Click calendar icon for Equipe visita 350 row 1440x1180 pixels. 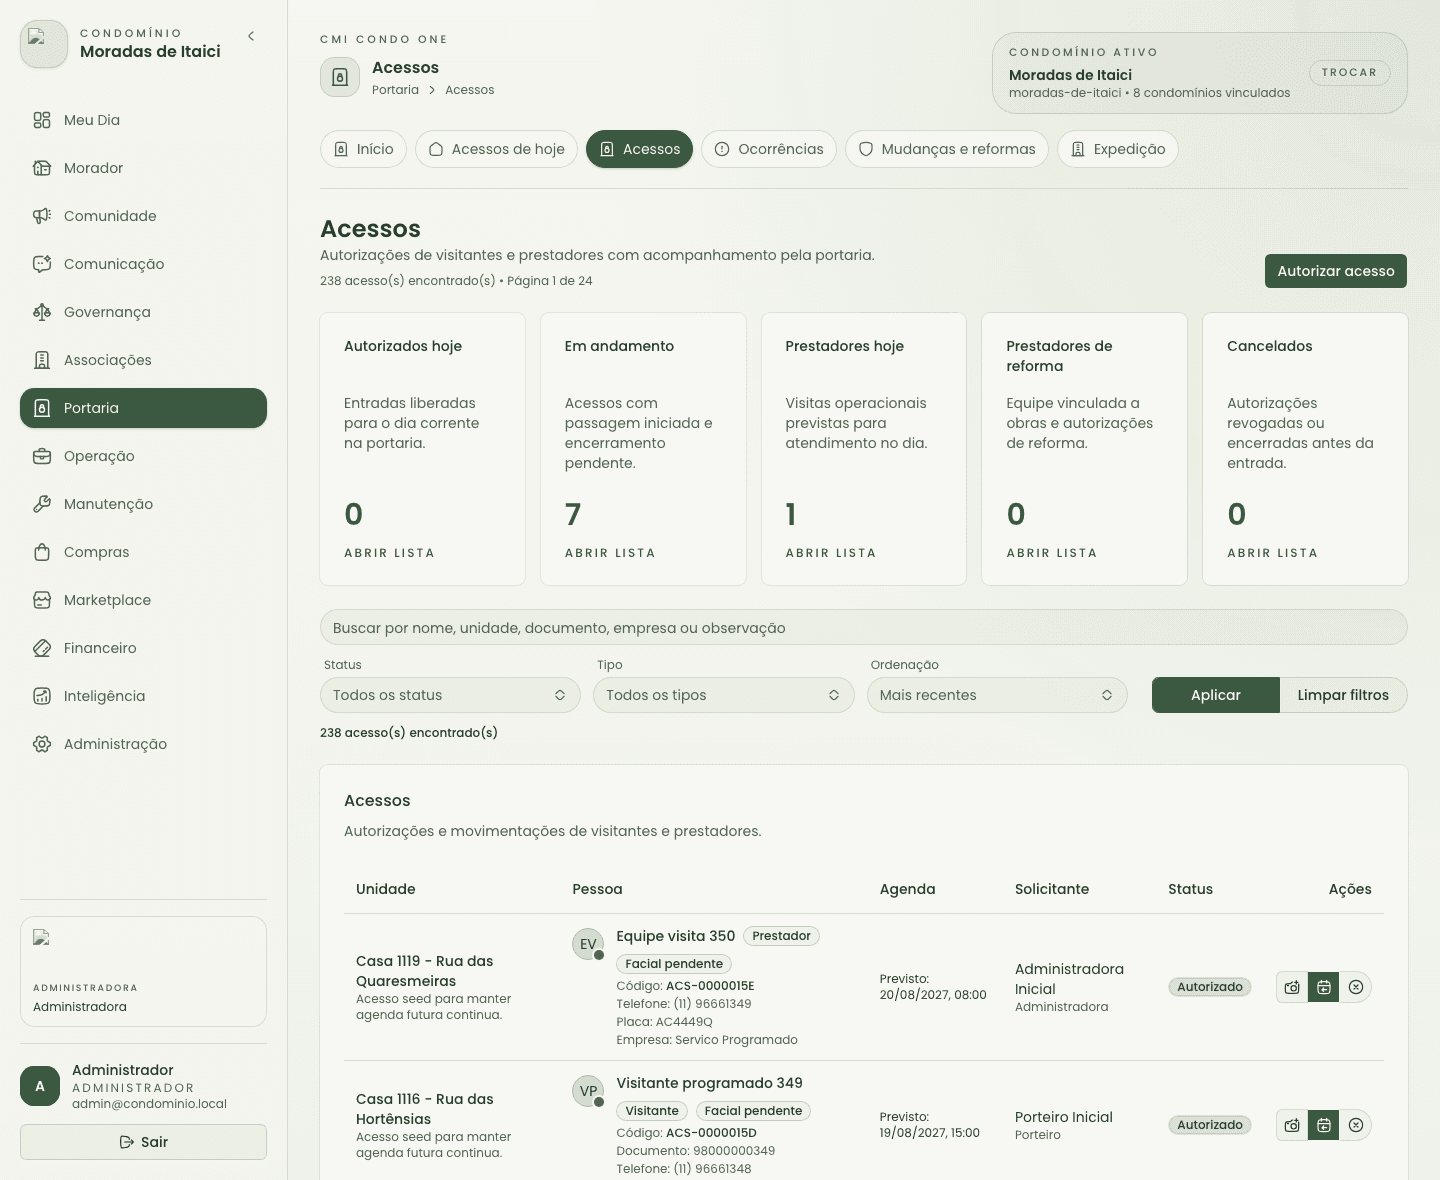[1324, 987]
